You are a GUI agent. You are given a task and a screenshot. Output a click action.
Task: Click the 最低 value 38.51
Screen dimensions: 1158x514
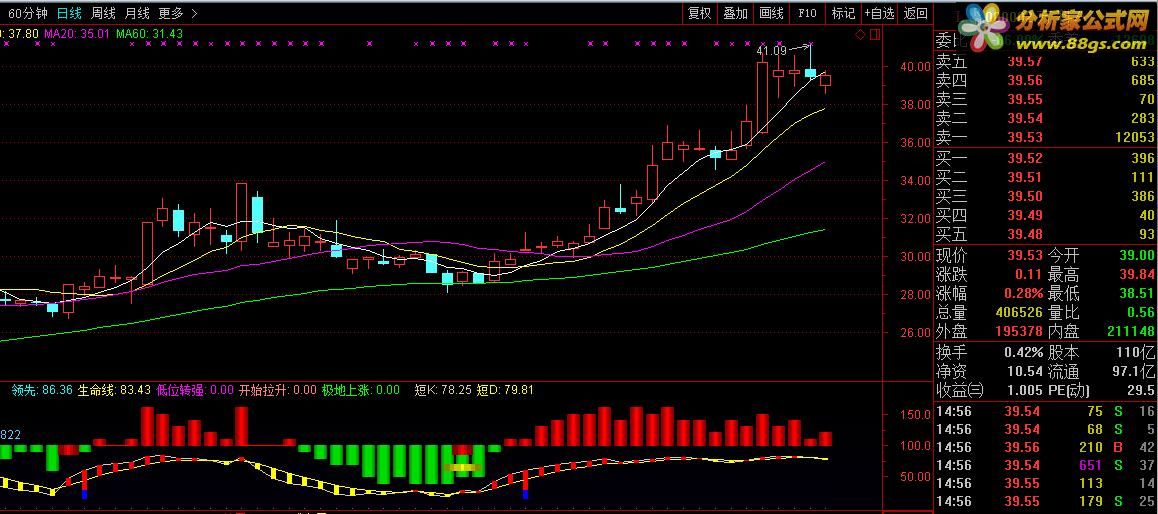[x=1136, y=294]
